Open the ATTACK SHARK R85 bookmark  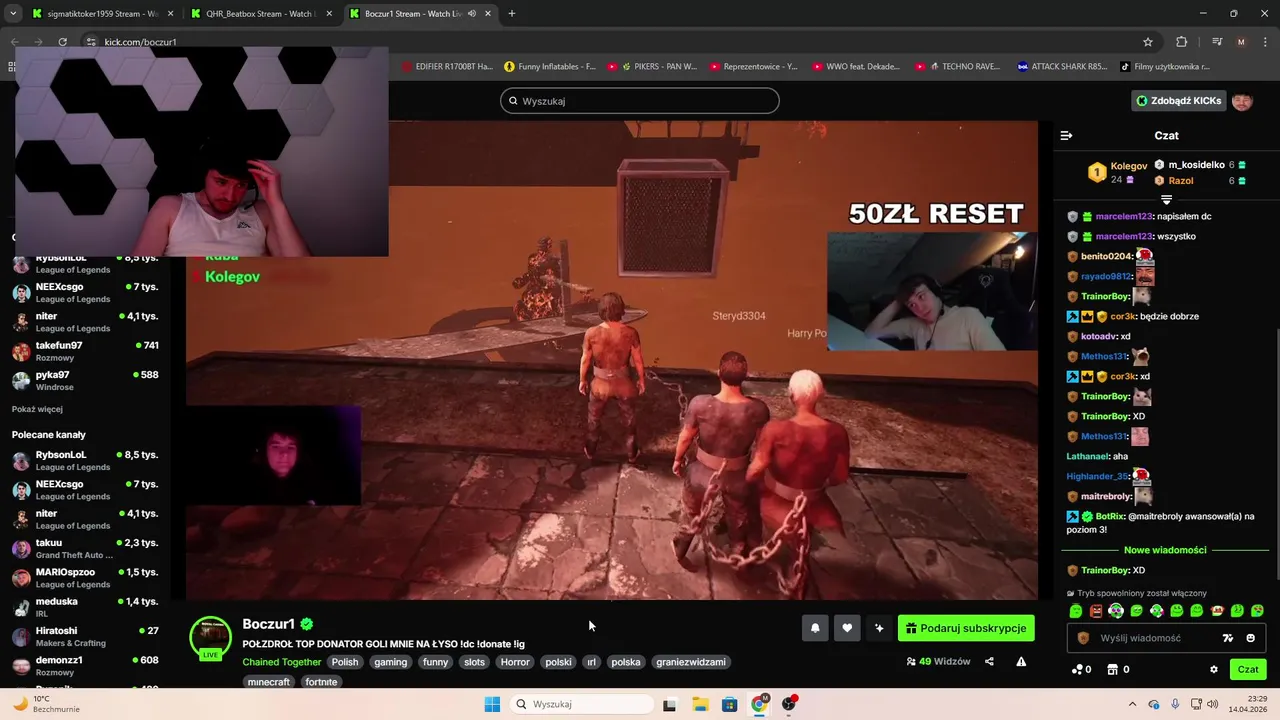(1062, 67)
